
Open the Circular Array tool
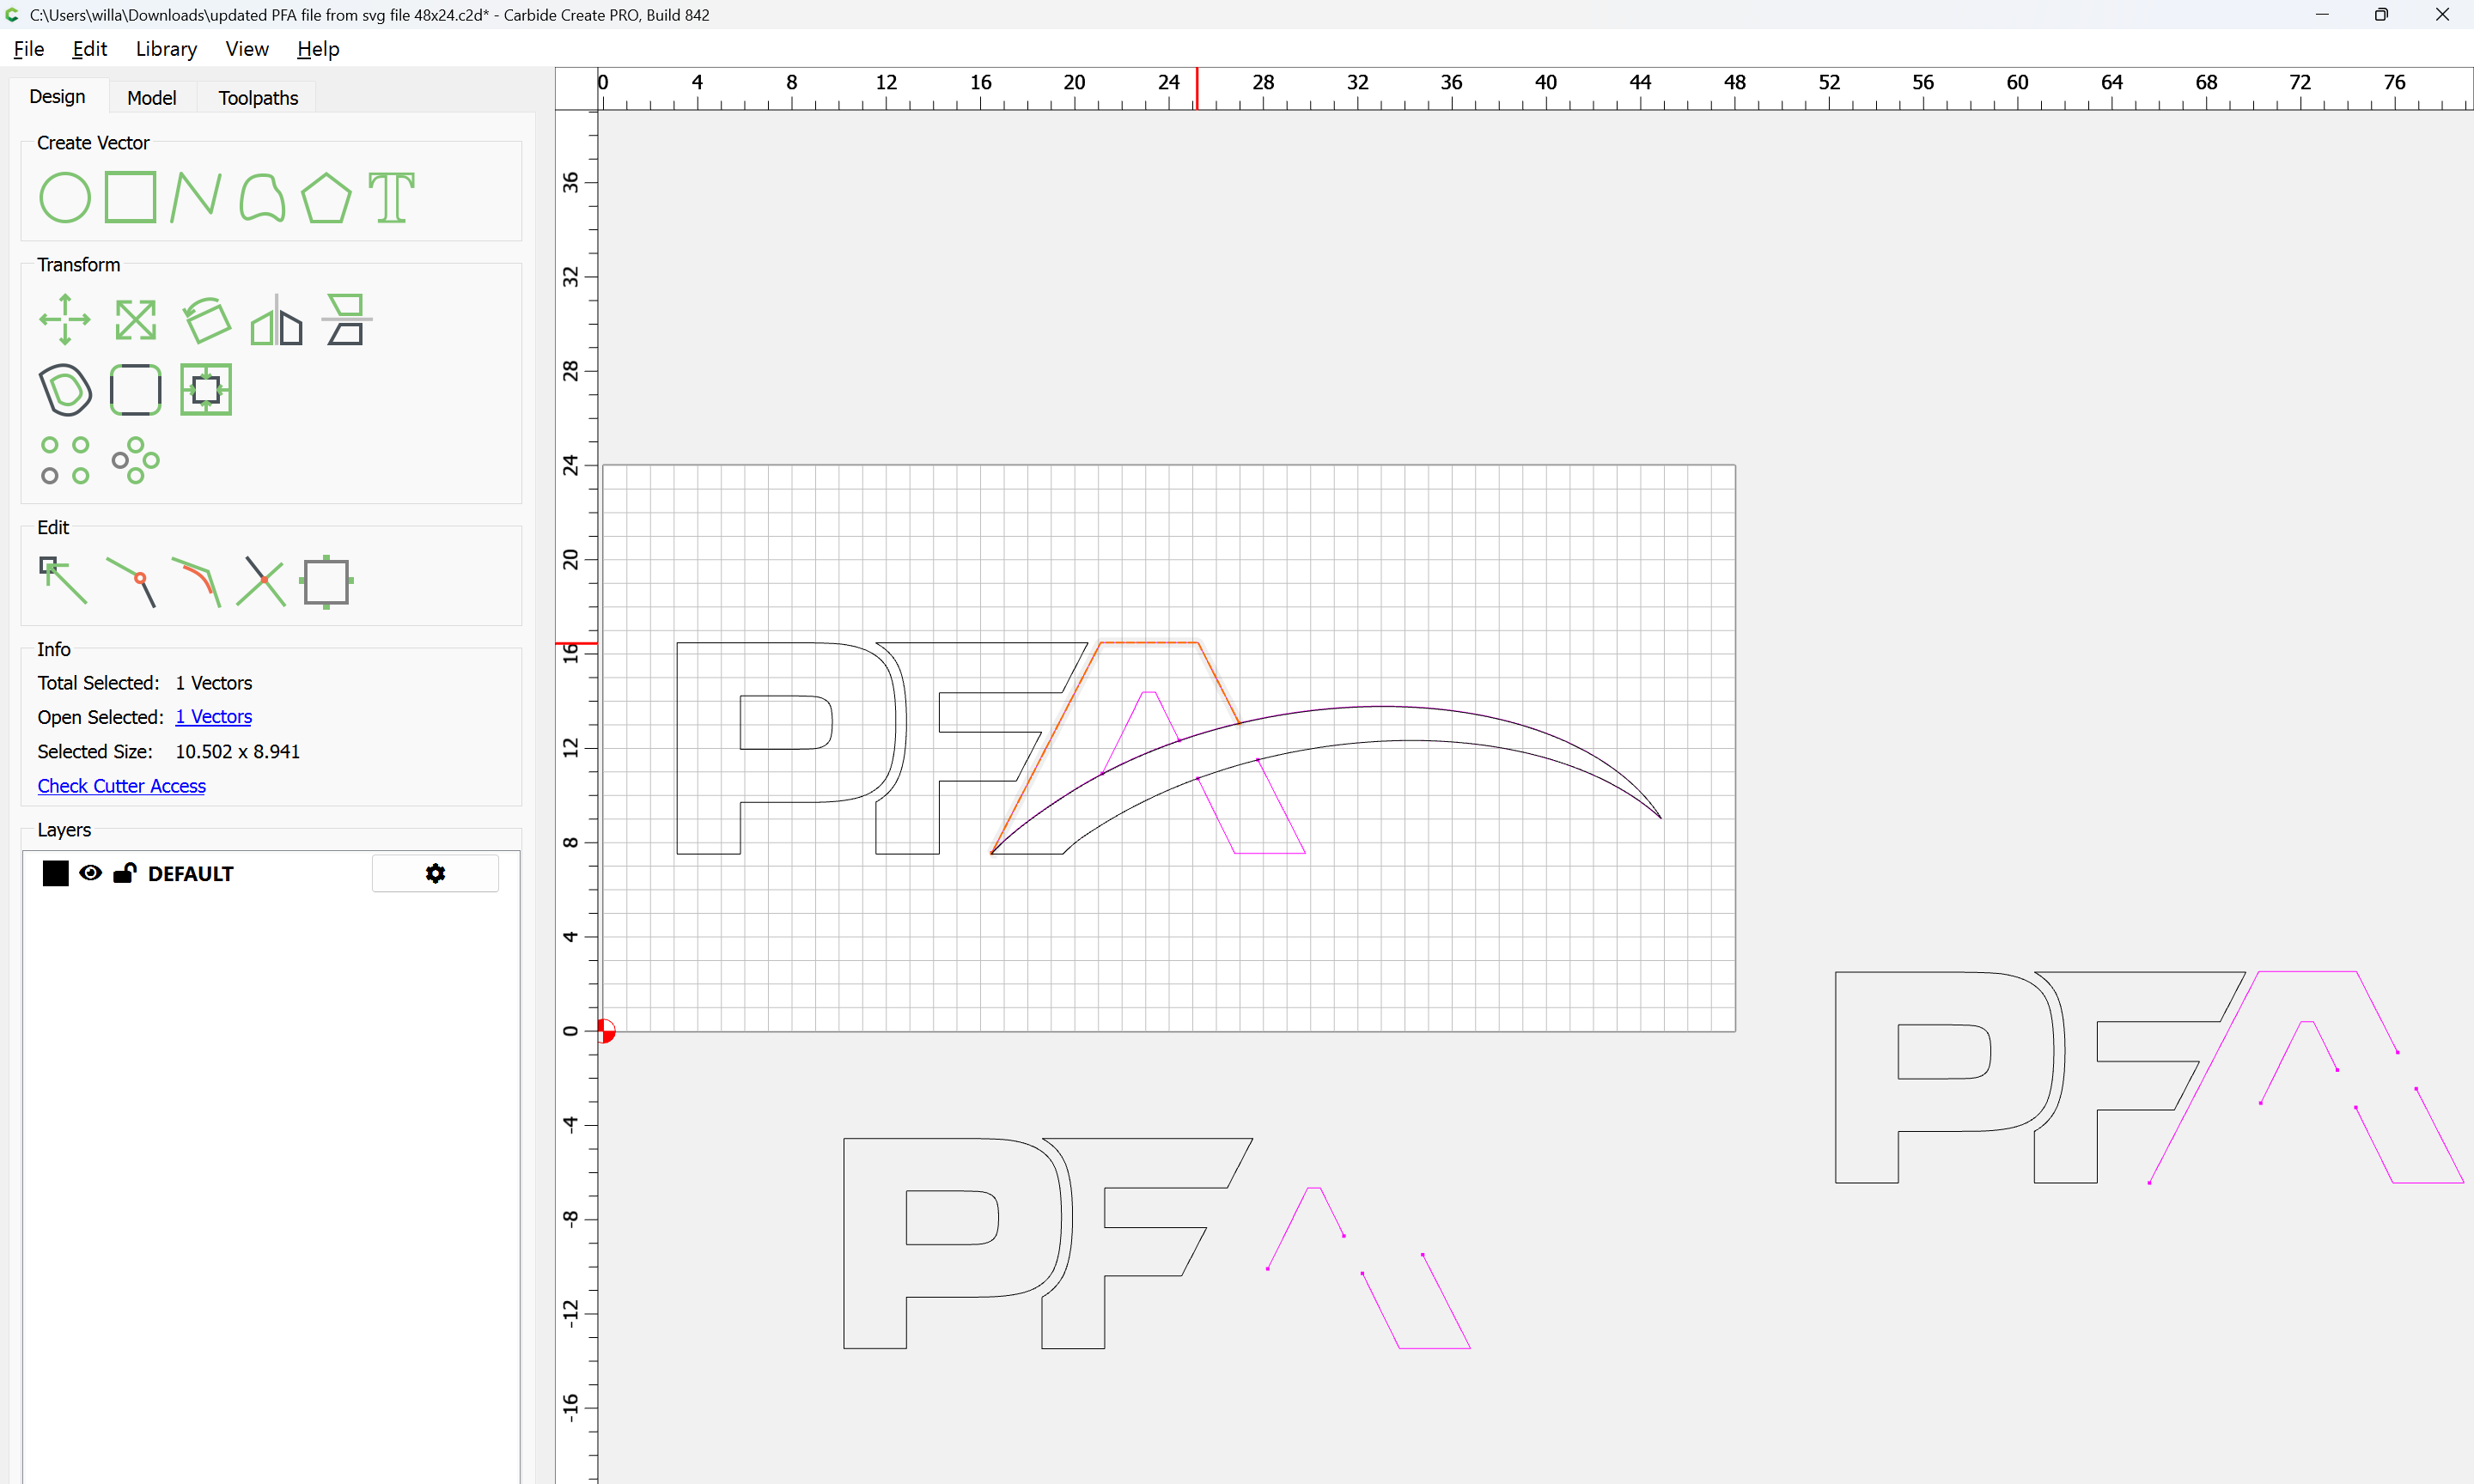point(135,460)
